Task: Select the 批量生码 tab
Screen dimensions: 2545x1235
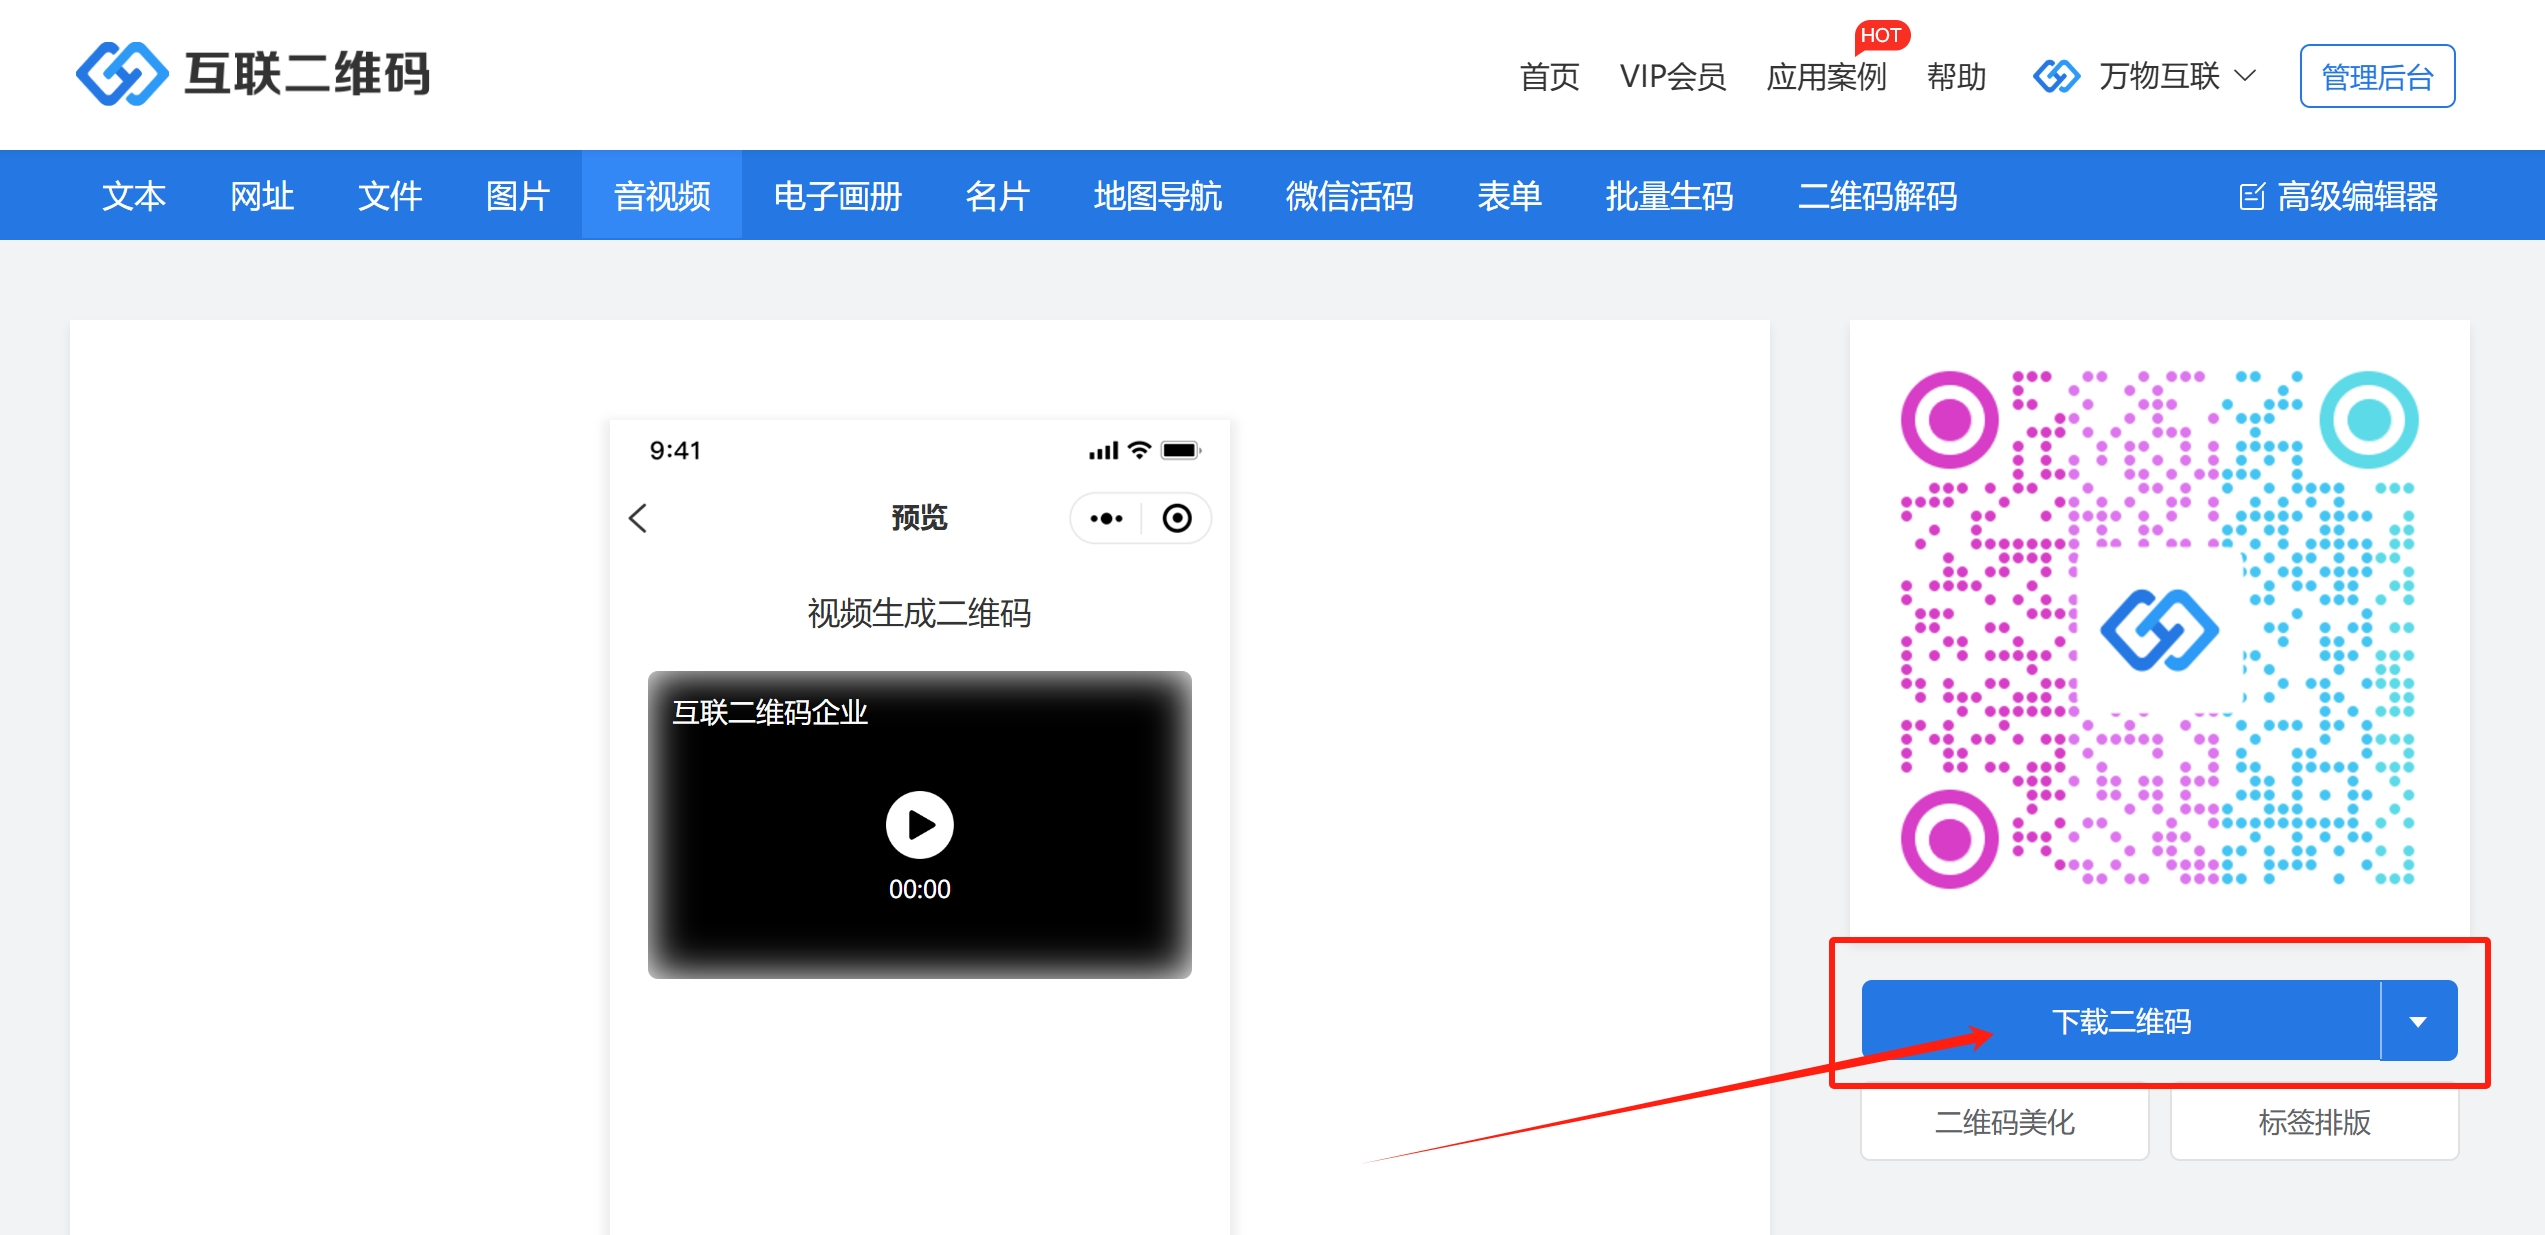Action: [1670, 196]
